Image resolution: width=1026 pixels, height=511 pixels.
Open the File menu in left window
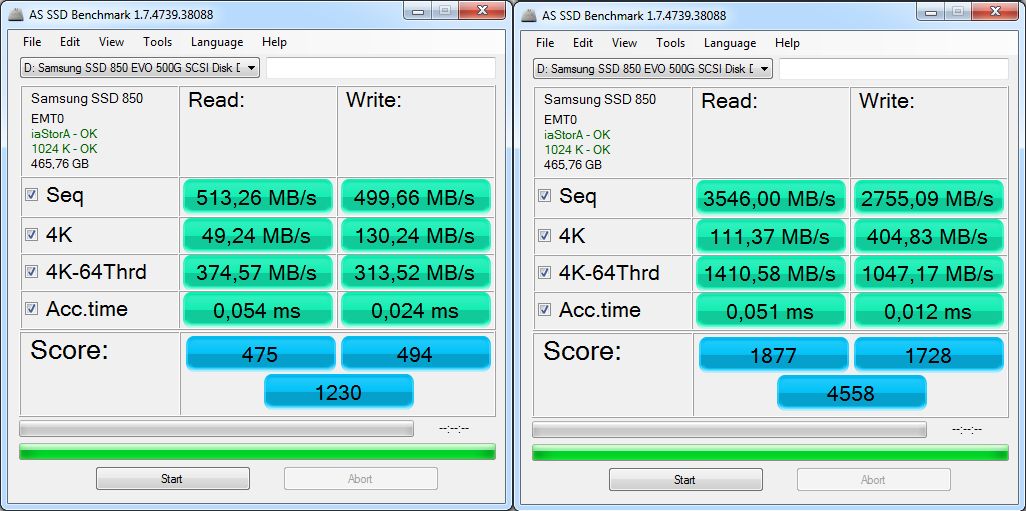(x=32, y=42)
